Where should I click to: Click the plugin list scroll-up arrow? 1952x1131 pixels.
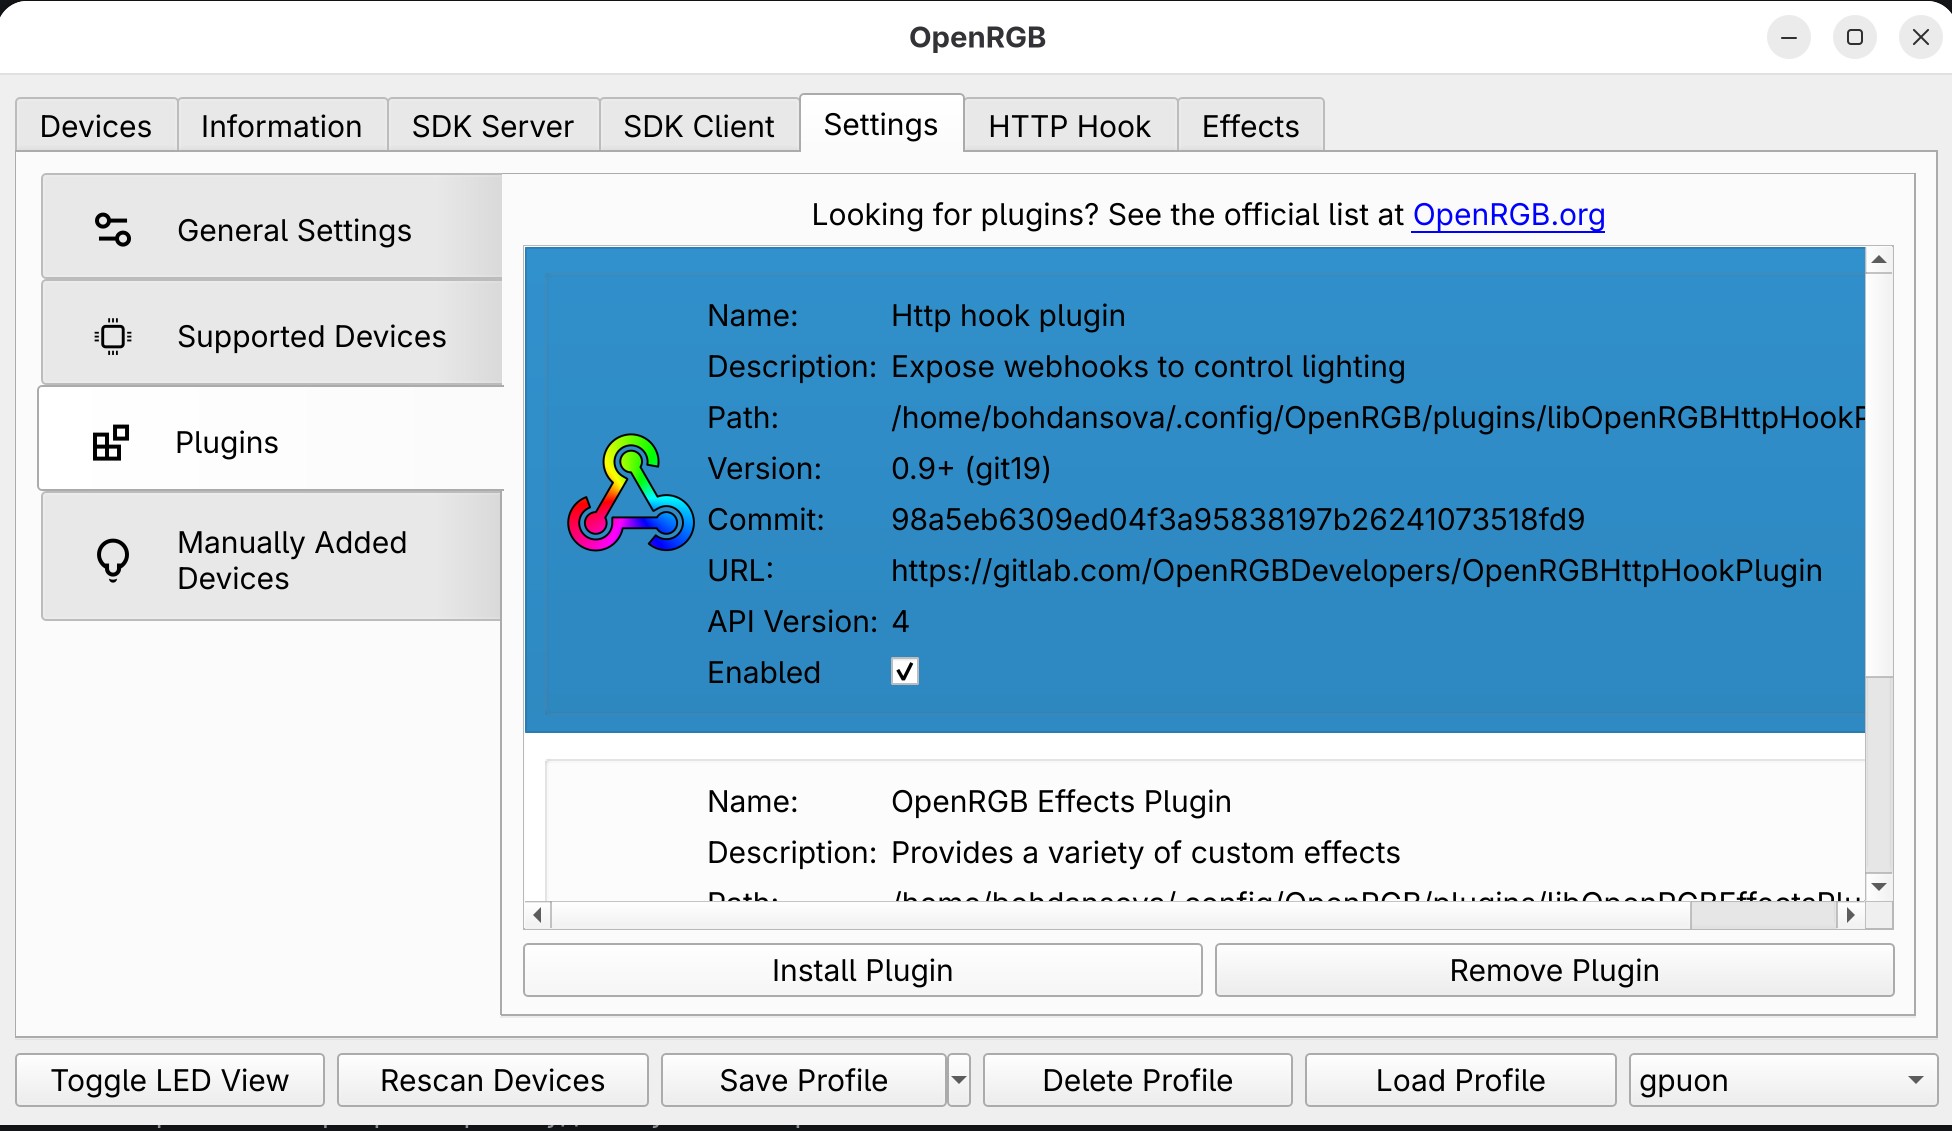coord(1879,260)
